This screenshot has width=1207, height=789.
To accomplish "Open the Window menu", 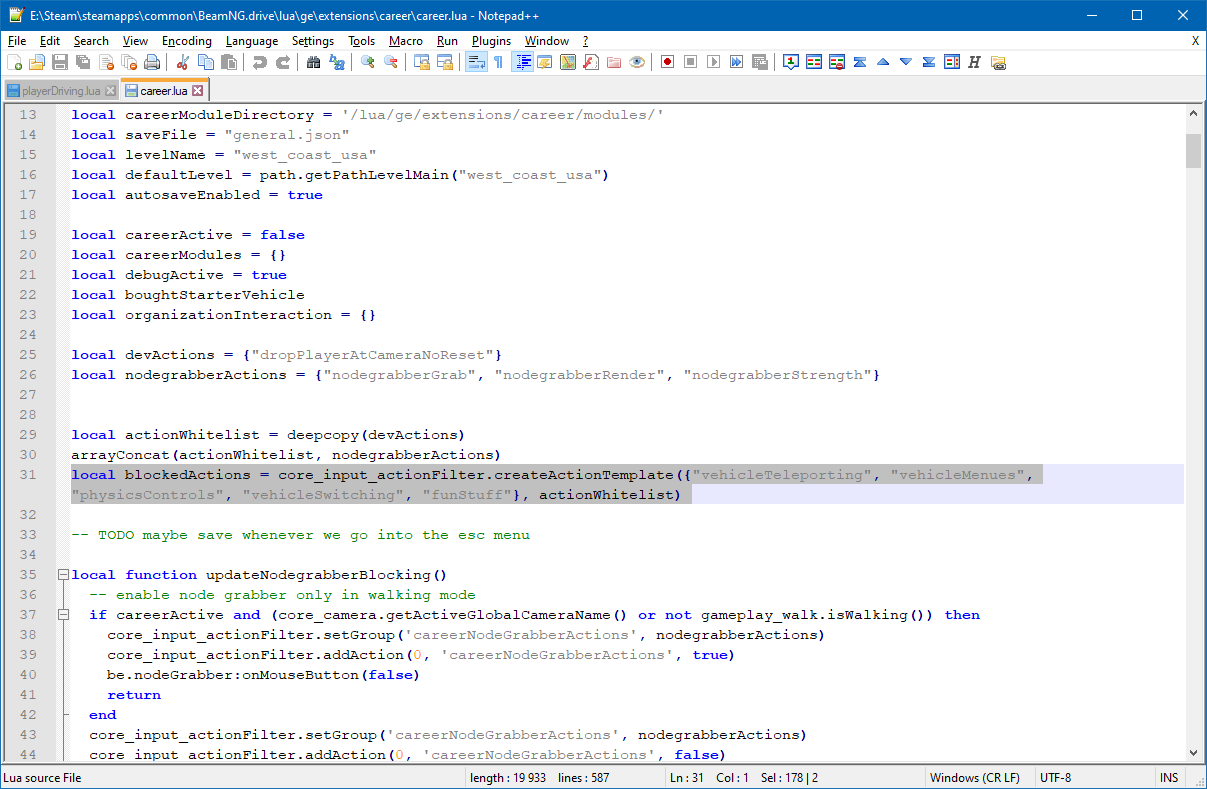I will pos(547,41).
